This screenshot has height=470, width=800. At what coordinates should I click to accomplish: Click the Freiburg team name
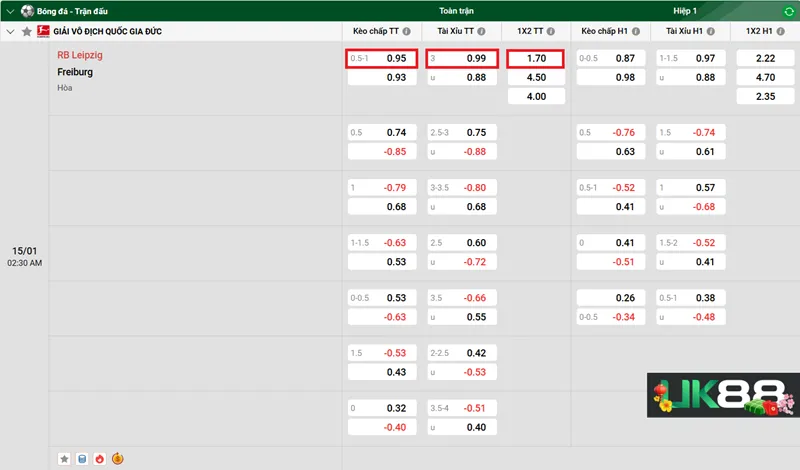[75, 72]
